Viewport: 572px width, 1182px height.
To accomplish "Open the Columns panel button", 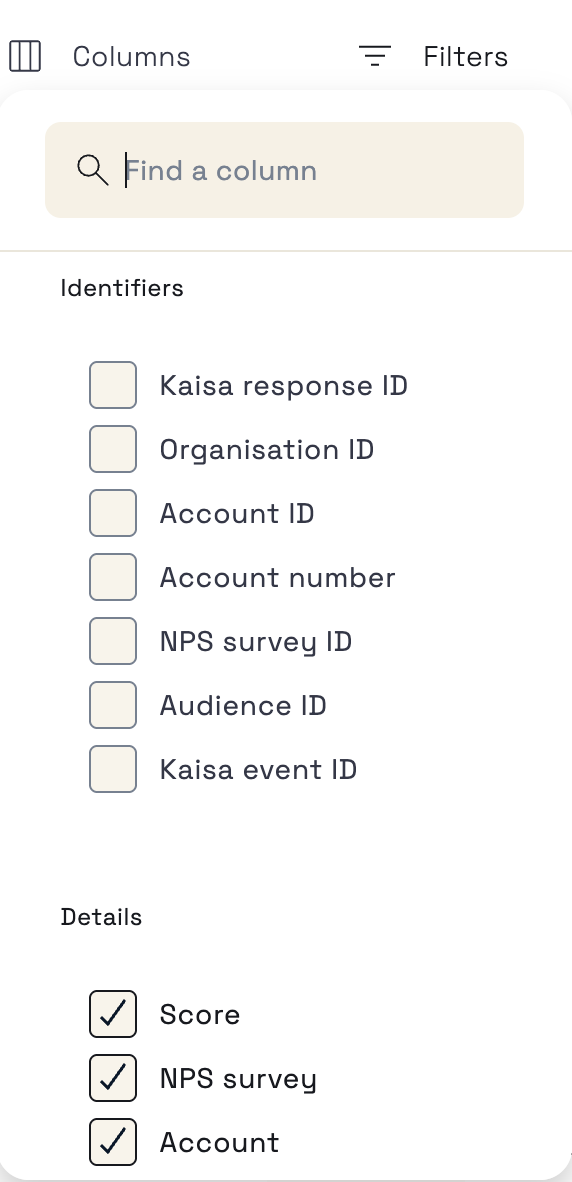I will [99, 57].
